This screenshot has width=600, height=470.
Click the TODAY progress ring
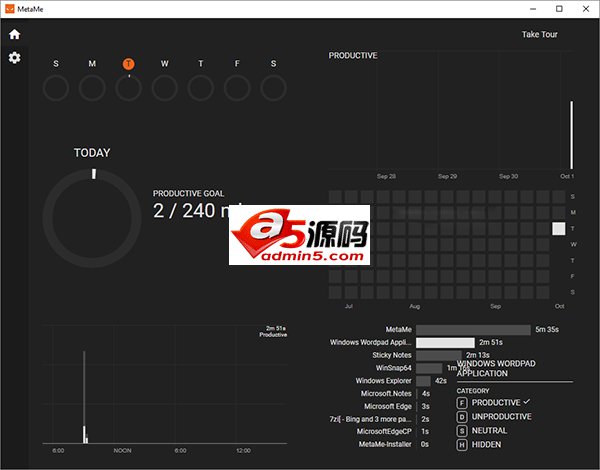[92, 219]
